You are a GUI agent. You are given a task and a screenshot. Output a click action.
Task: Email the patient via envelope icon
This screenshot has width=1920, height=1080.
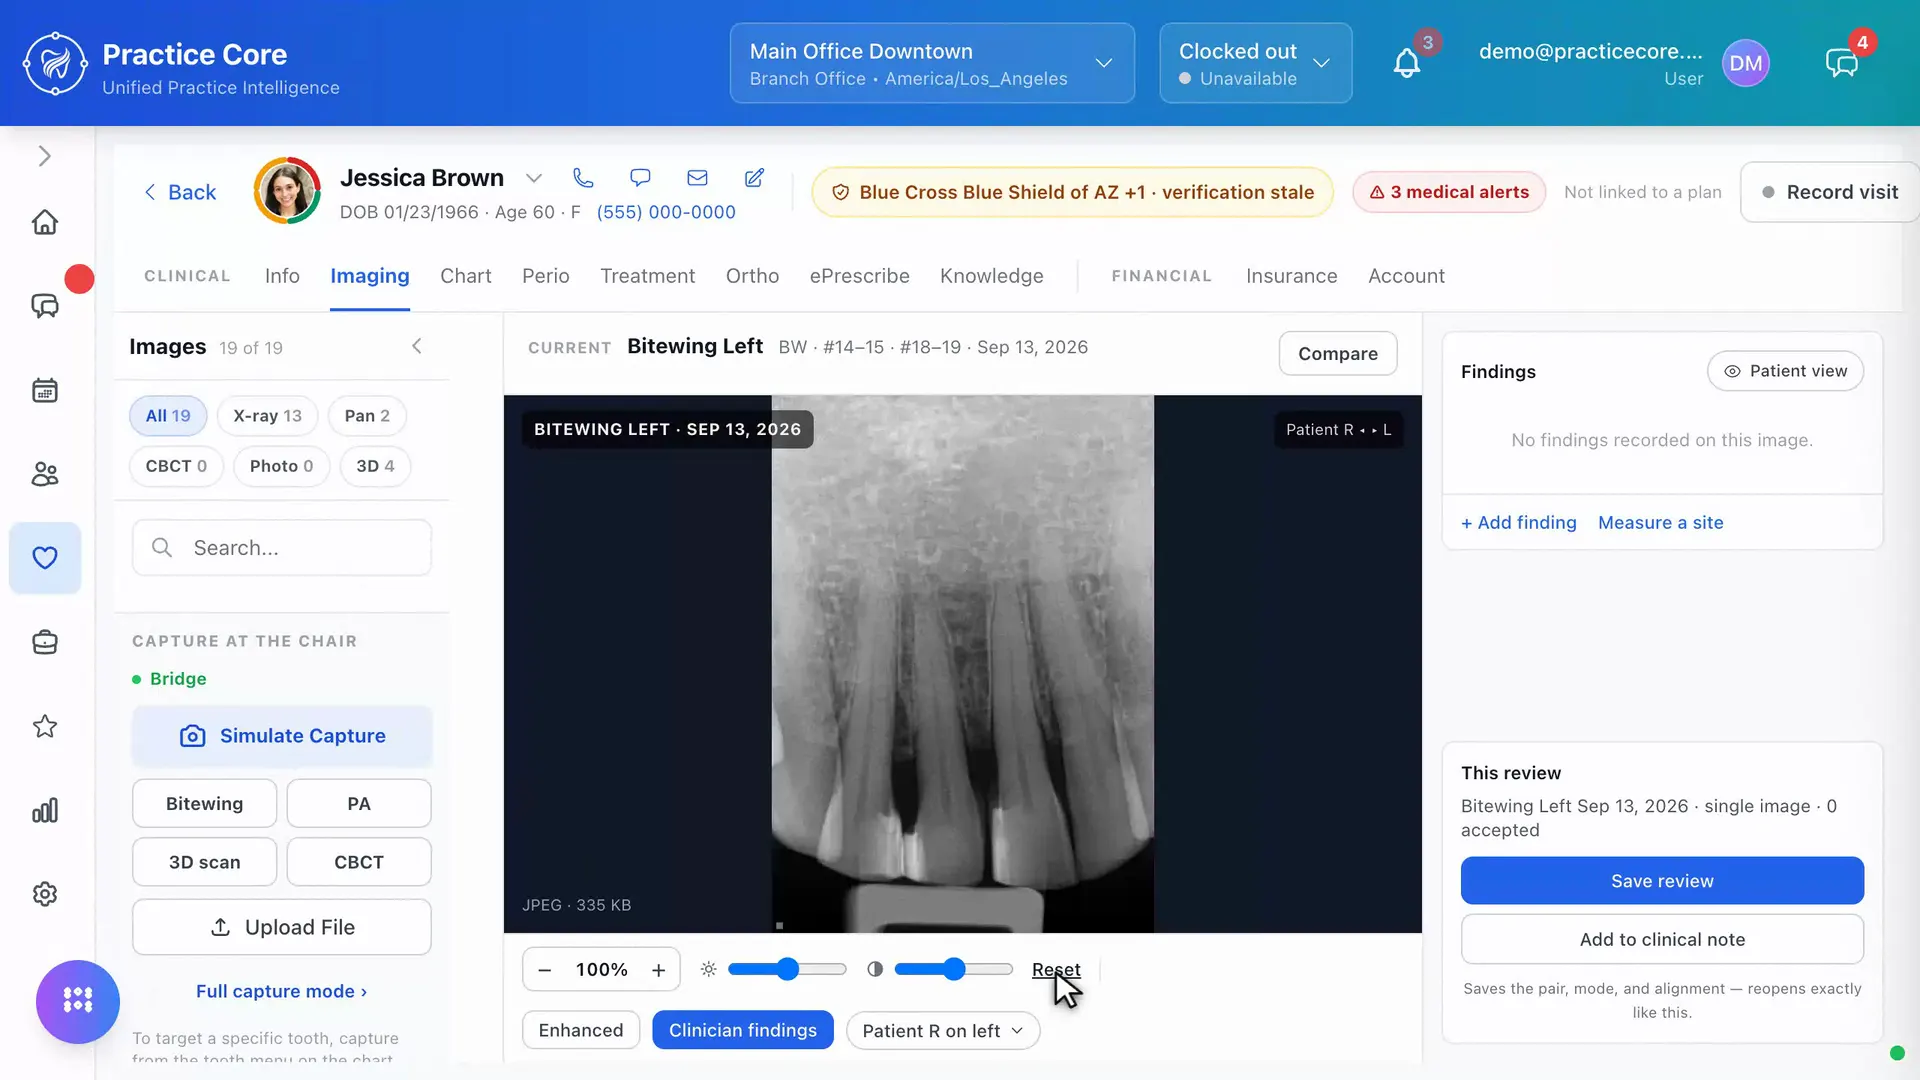[697, 178]
